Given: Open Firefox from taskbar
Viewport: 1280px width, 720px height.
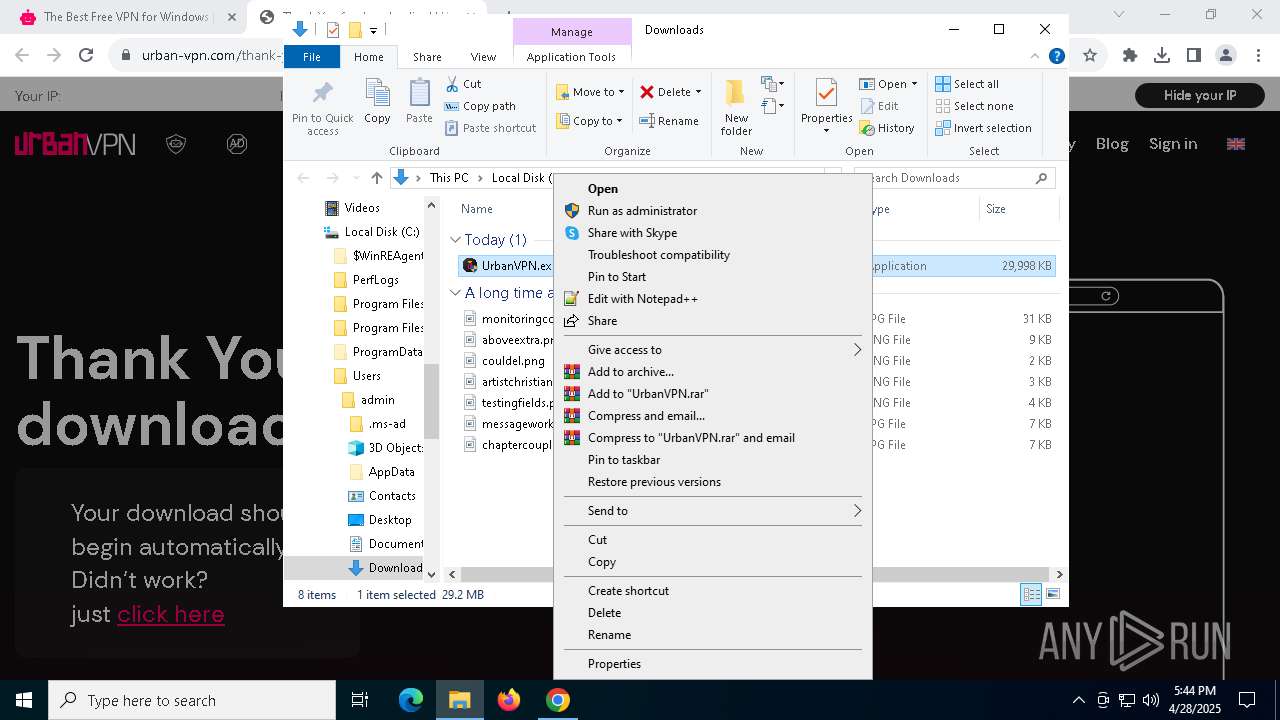Looking at the screenshot, I should [509, 700].
